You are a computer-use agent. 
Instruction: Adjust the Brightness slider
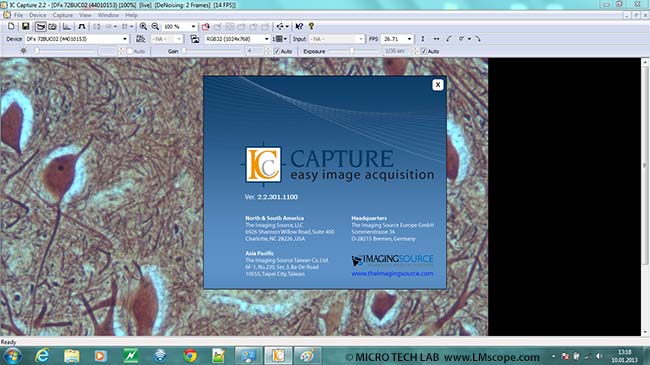pos(65,51)
